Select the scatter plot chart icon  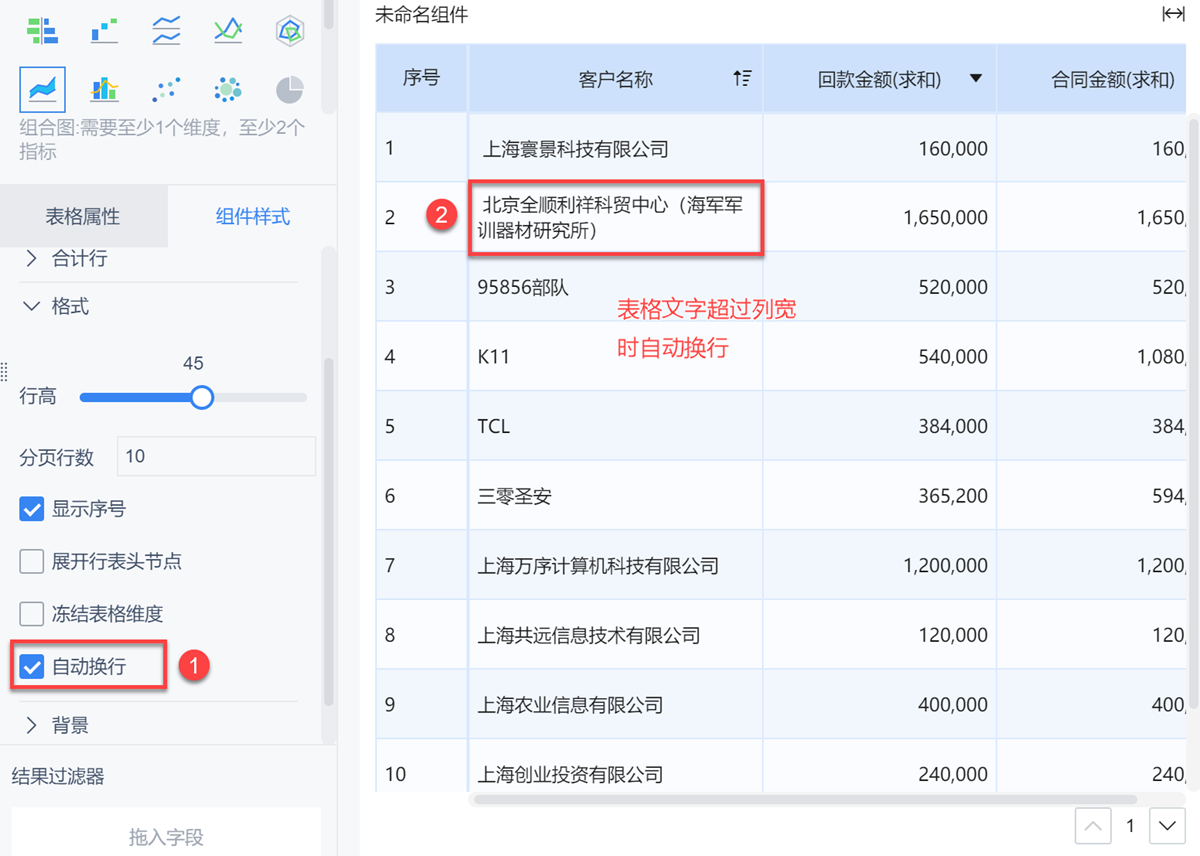166,90
